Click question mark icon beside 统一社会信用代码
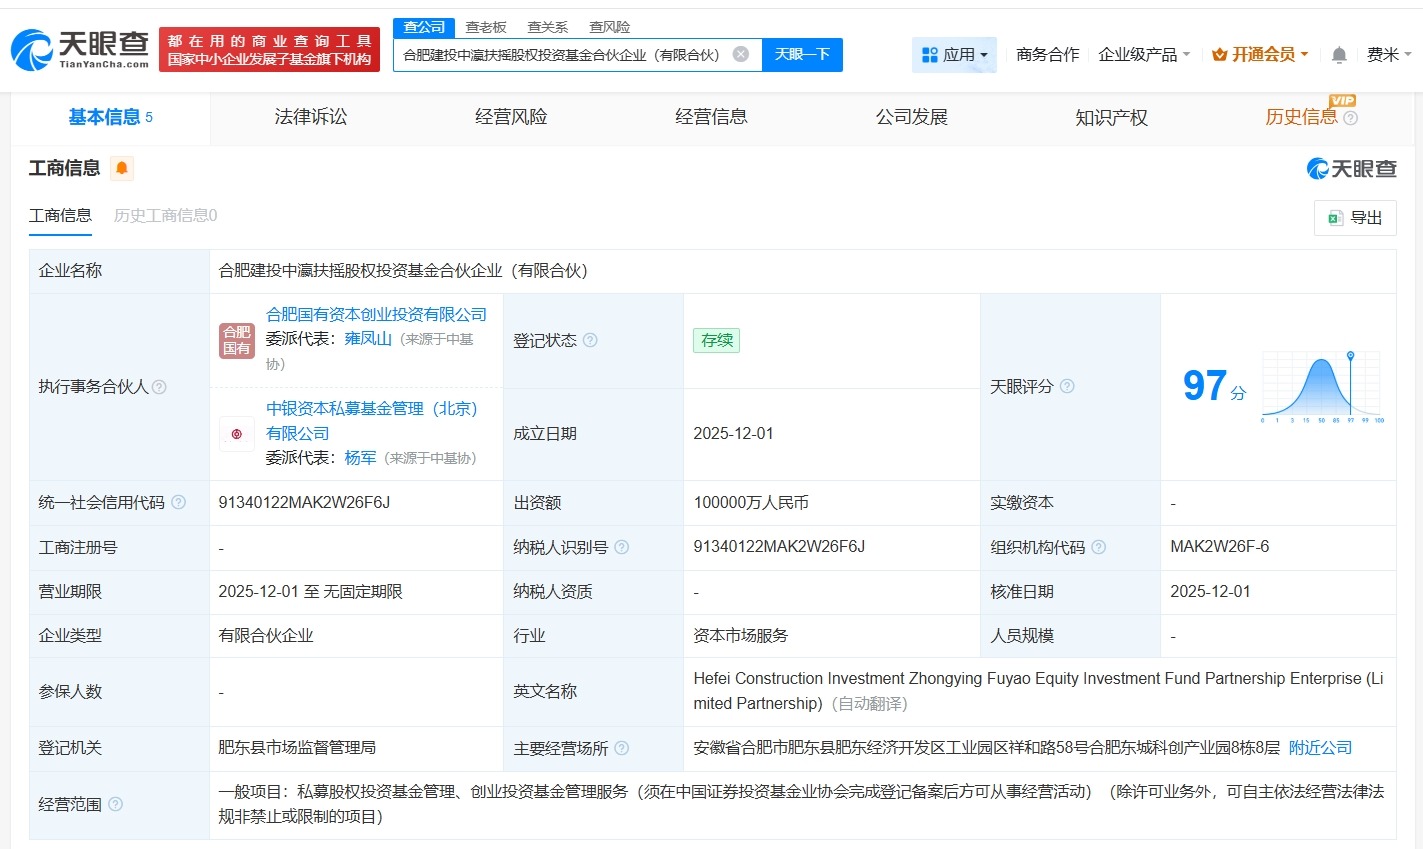The width and height of the screenshot is (1423, 849). 177,502
